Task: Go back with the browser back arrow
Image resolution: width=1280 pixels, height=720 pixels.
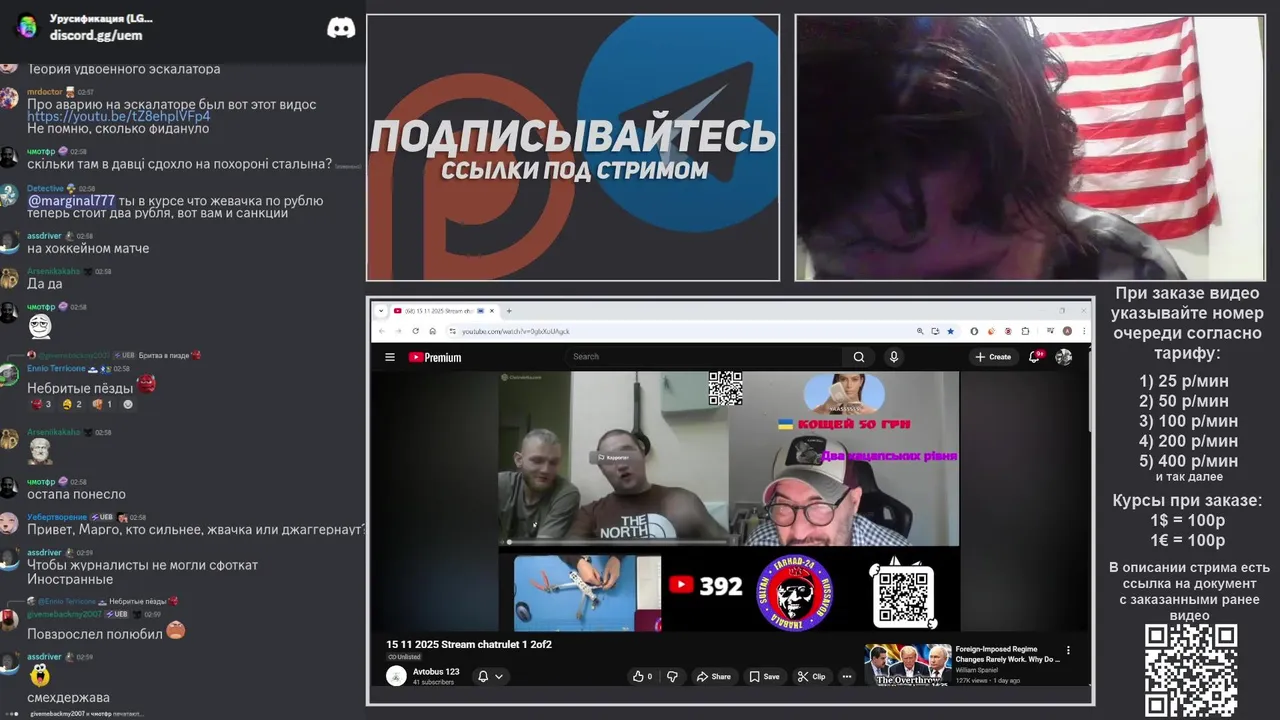Action: tap(382, 331)
